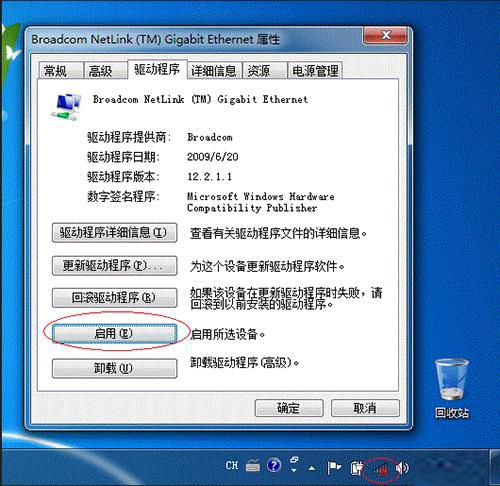Click the 数字签名程序 label

point(123,196)
